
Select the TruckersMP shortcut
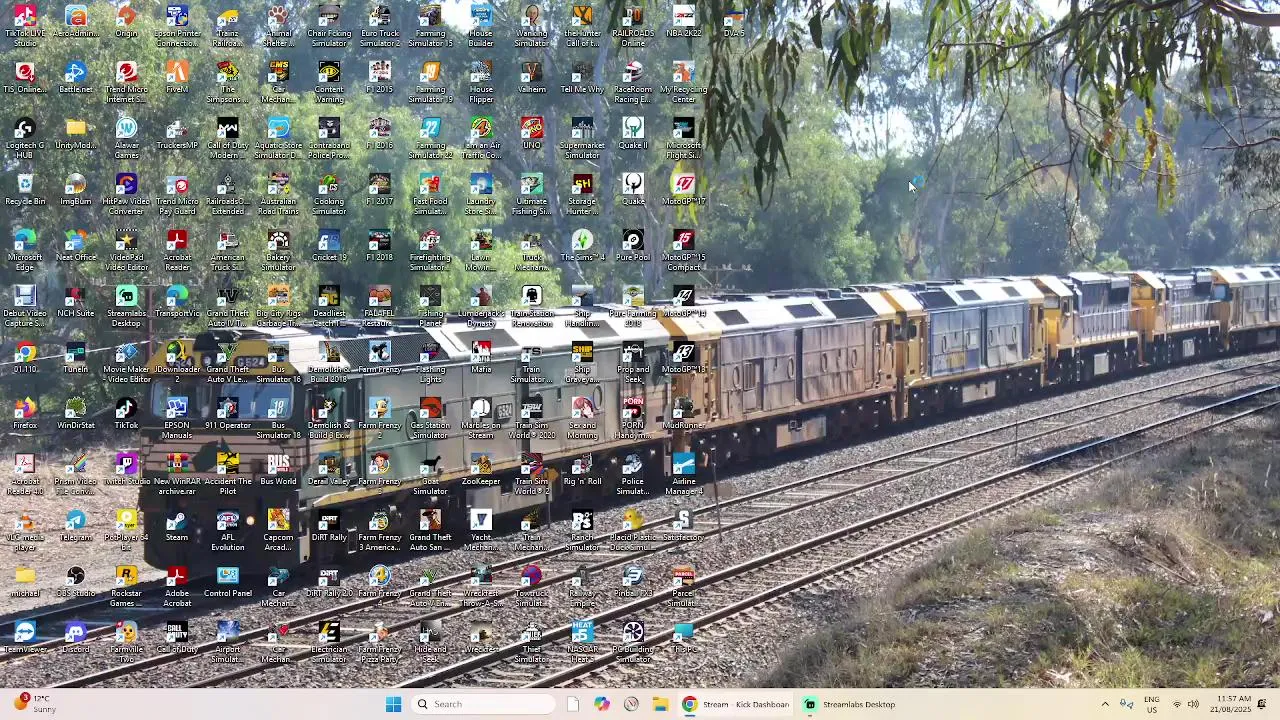click(x=177, y=134)
